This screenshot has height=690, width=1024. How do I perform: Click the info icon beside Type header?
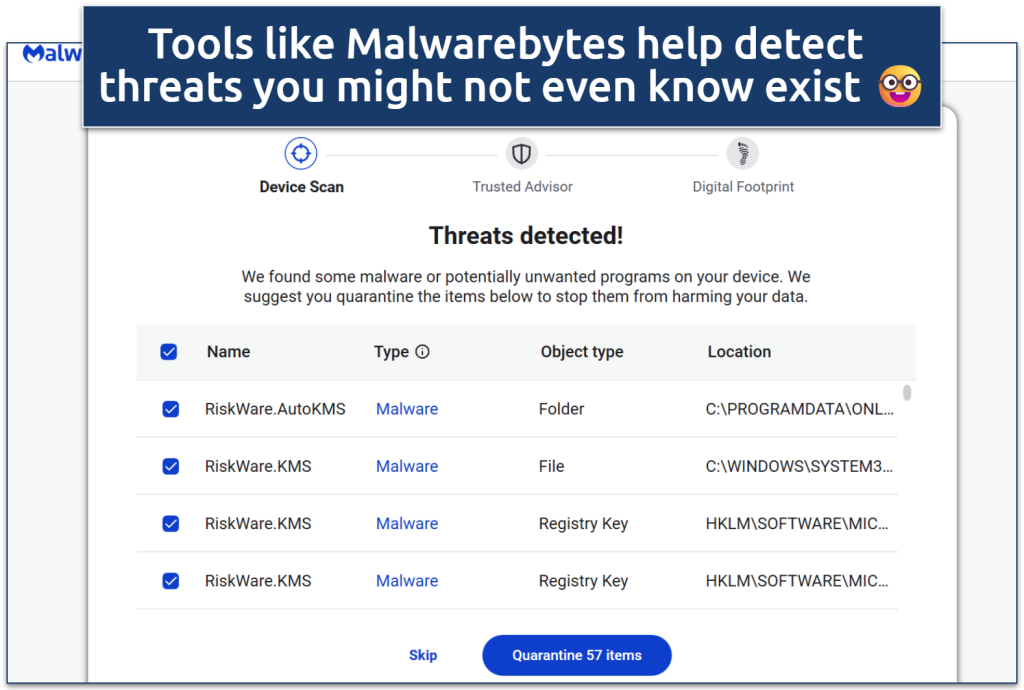click(422, 352)
